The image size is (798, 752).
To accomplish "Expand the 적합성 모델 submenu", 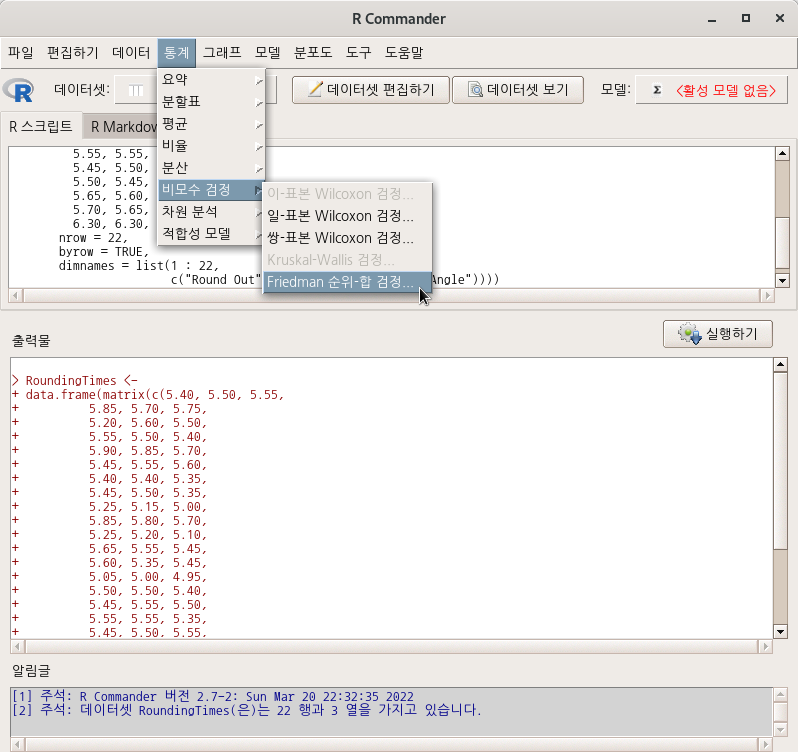I will click(x=211, y=234).
